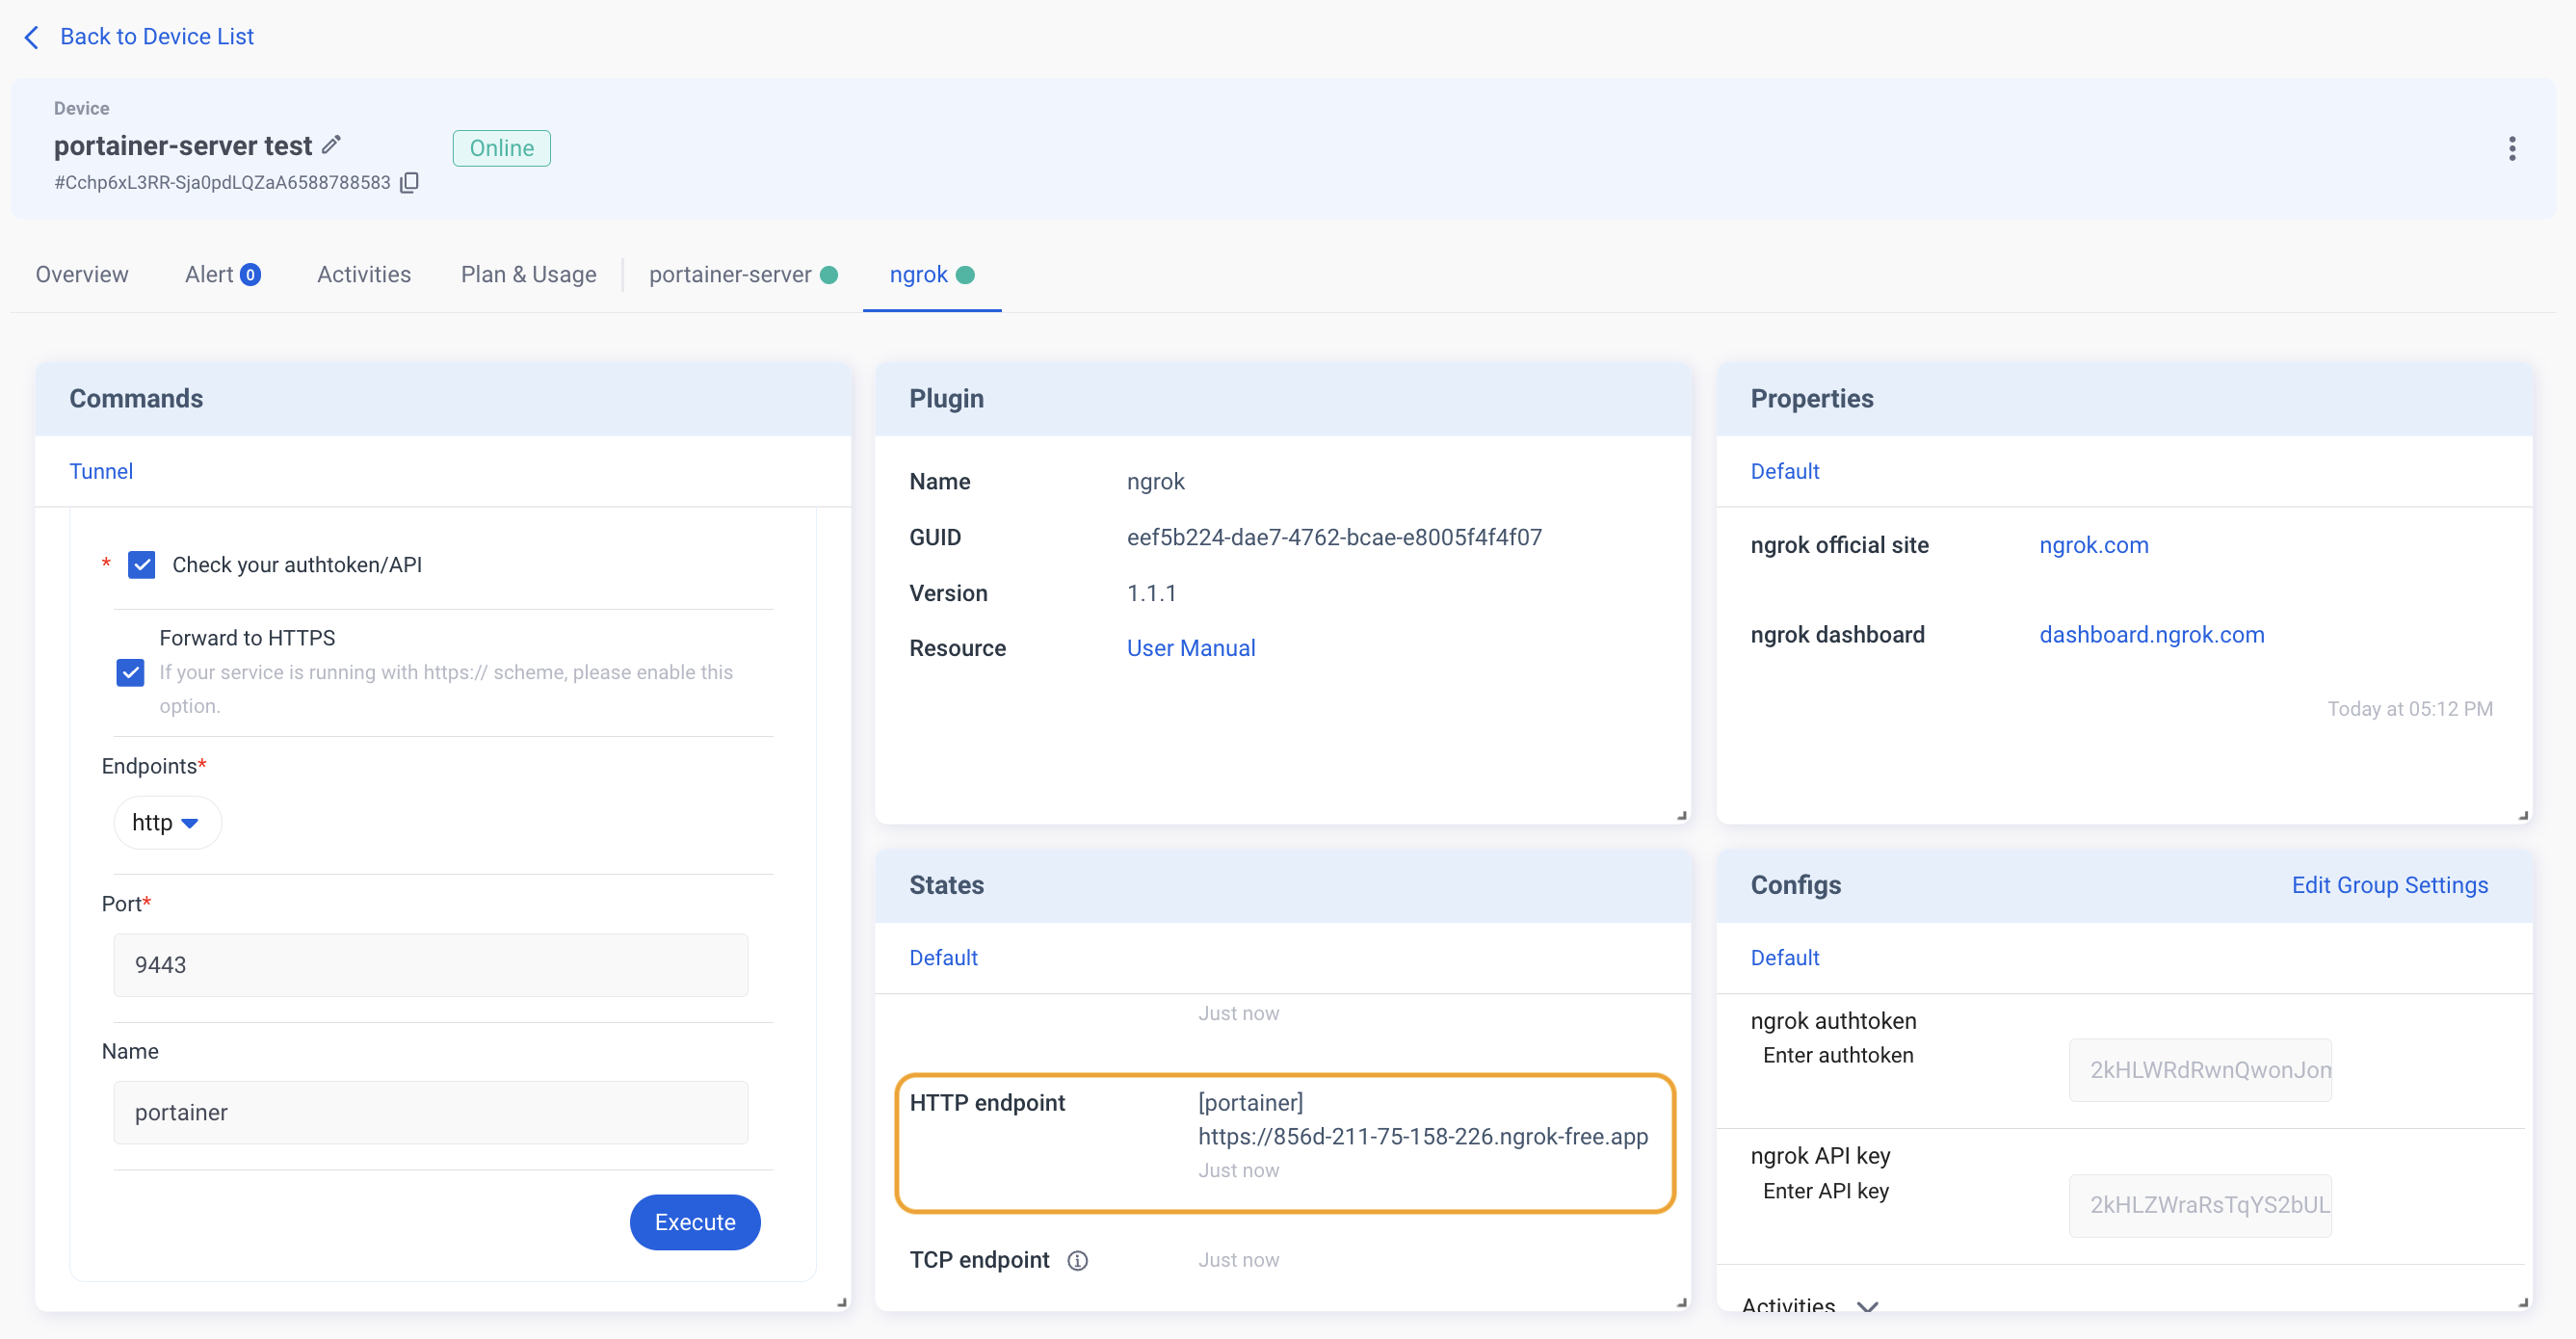Click Edit Group Settings
Image resolution: width=2576 pixels, height=1339 pixels.
pyautogui.click(x=2389, y=885)
